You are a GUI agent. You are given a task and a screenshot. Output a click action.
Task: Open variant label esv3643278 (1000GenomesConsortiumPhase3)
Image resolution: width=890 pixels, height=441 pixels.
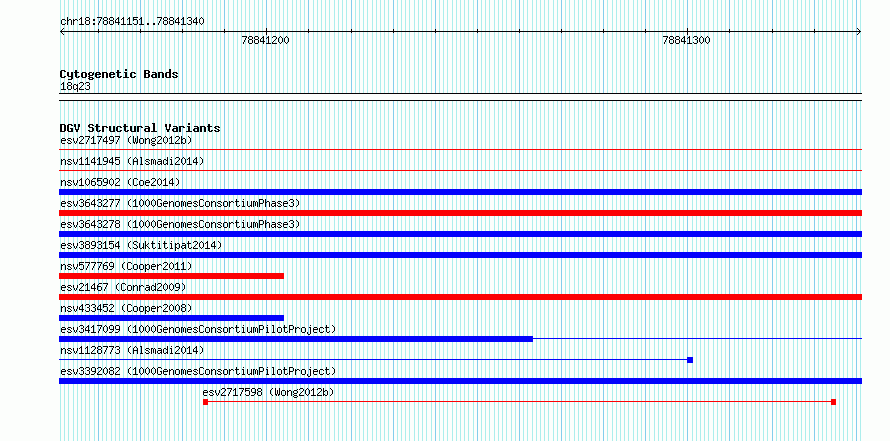(180, 224)
